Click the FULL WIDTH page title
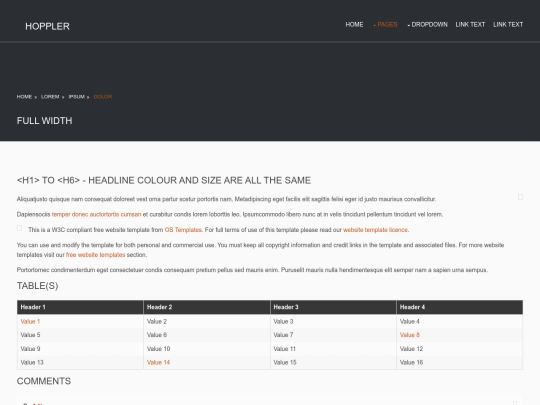The image size is (540, 405). [44, 121]
